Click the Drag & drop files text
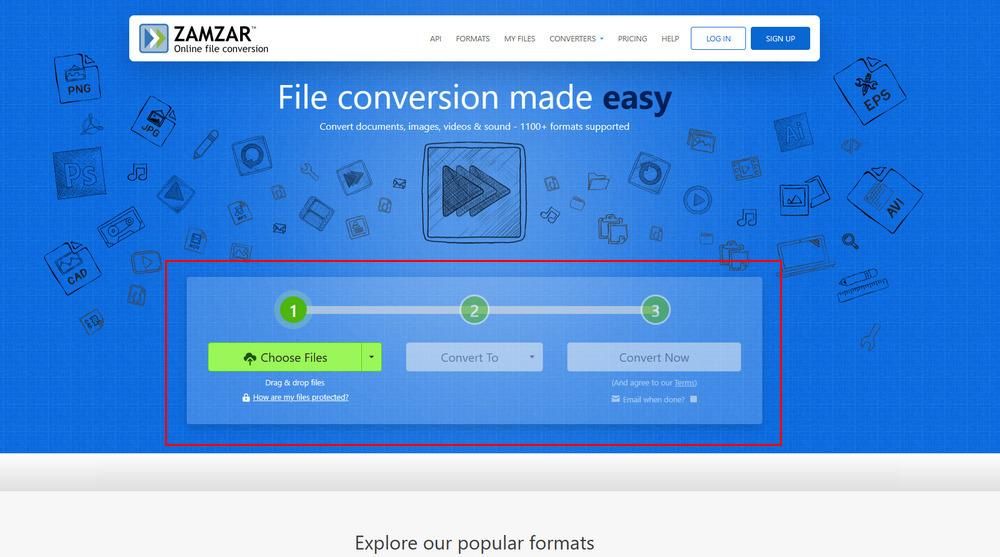This screenshot has height=557, width=1000. click(295, 383)
